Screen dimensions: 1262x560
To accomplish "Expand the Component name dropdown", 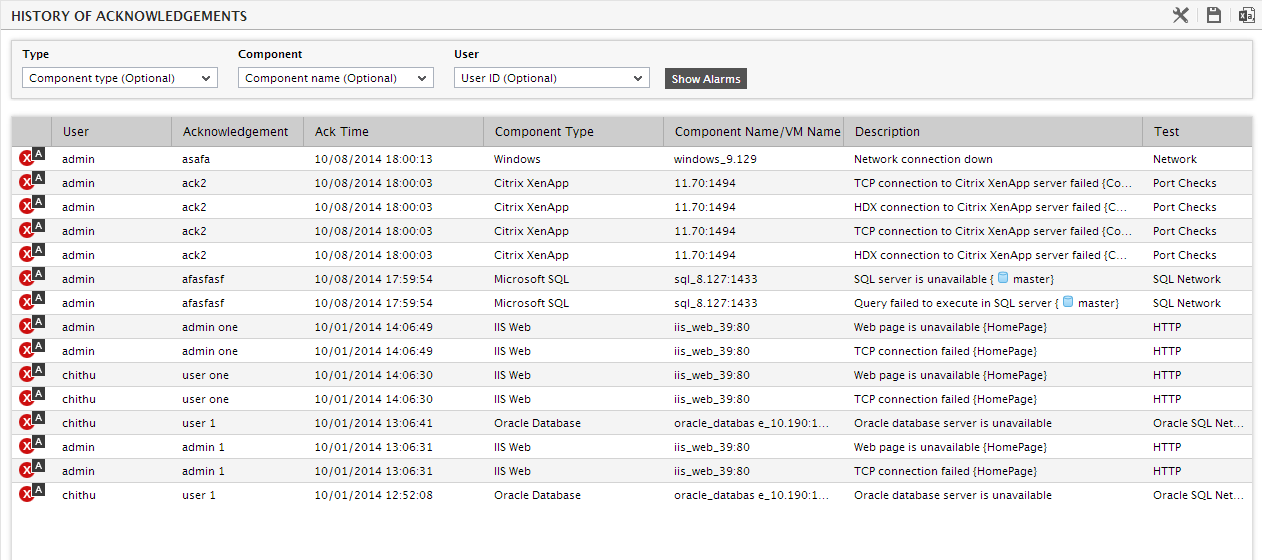I will pos(336,78).
